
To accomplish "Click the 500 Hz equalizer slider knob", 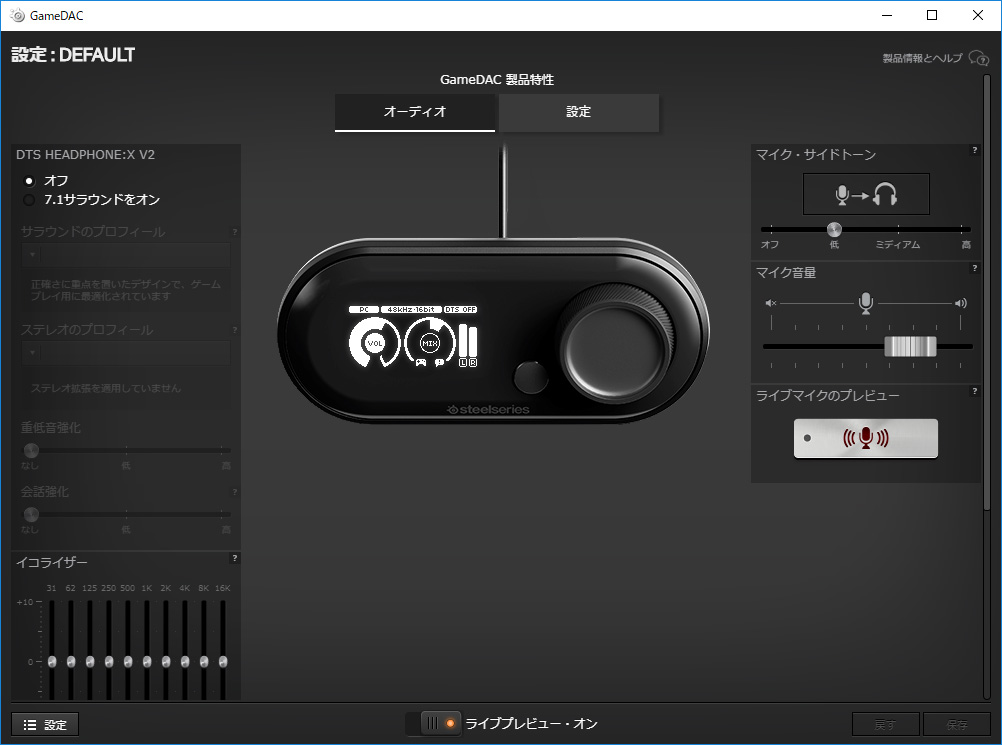I will pos(128,661).
